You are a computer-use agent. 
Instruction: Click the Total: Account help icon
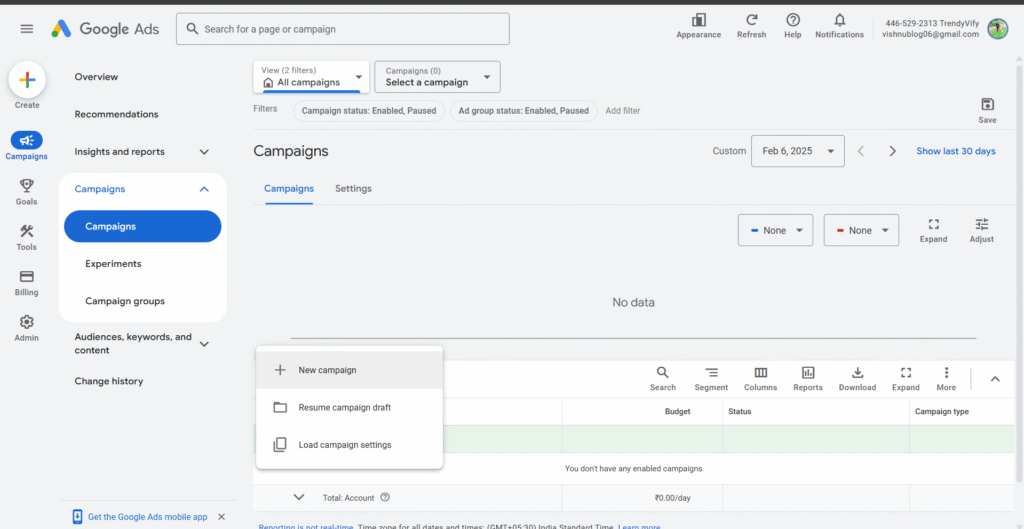pyautogui.click(x=385, y=498)
